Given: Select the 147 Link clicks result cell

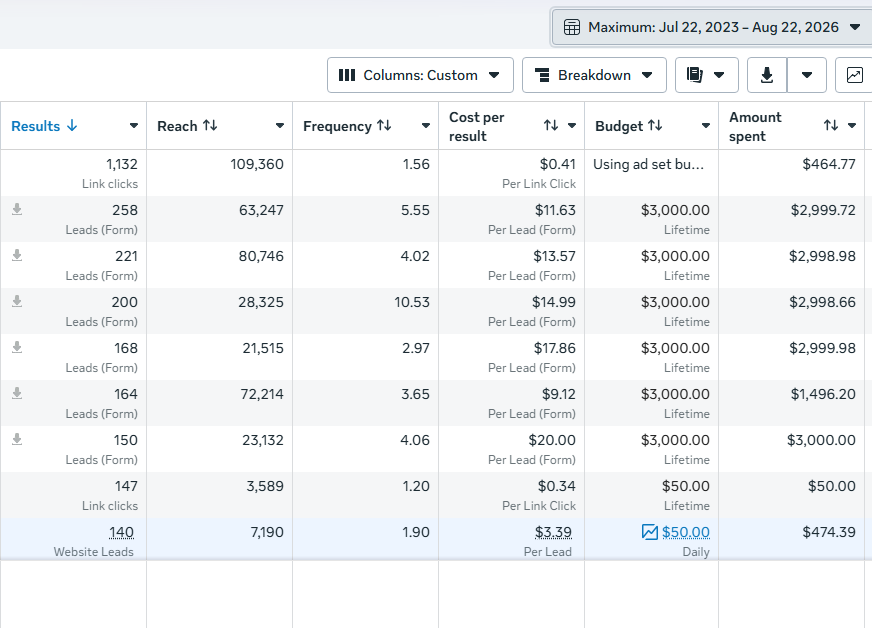Looking at the screenshot, I should point(73,495).
